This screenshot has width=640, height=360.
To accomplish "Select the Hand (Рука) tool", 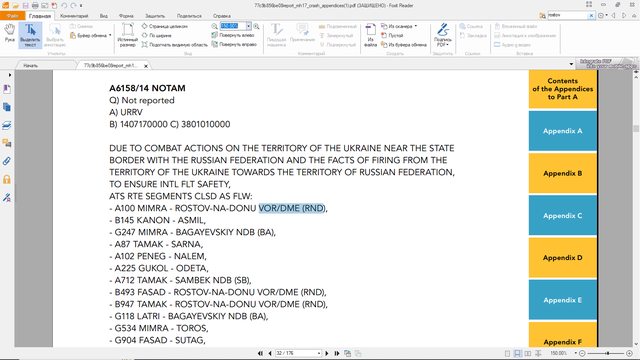I will click(9, 33).
